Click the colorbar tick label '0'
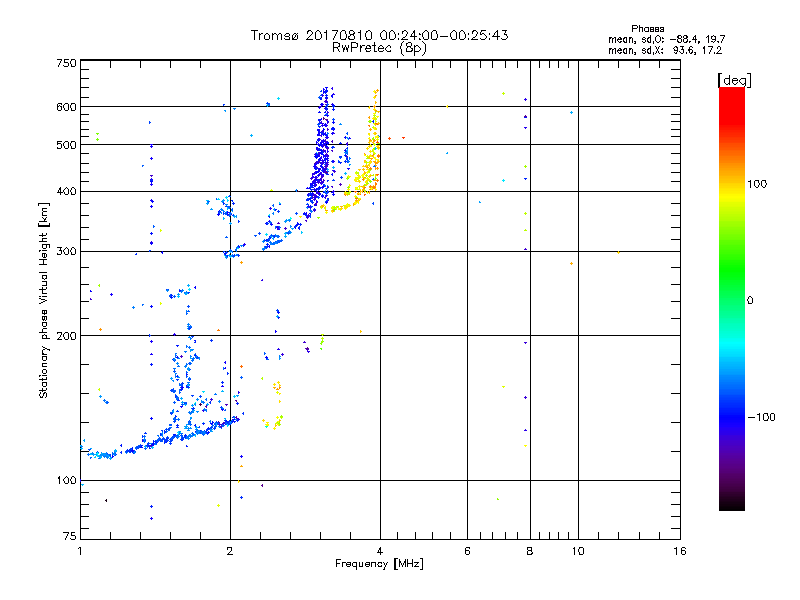Viewport: 800px width, 600px height. coord(750,301)
